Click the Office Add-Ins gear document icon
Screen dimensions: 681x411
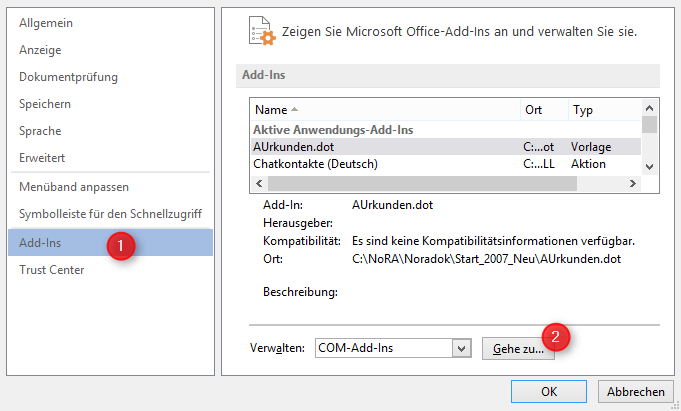(260, 32)
